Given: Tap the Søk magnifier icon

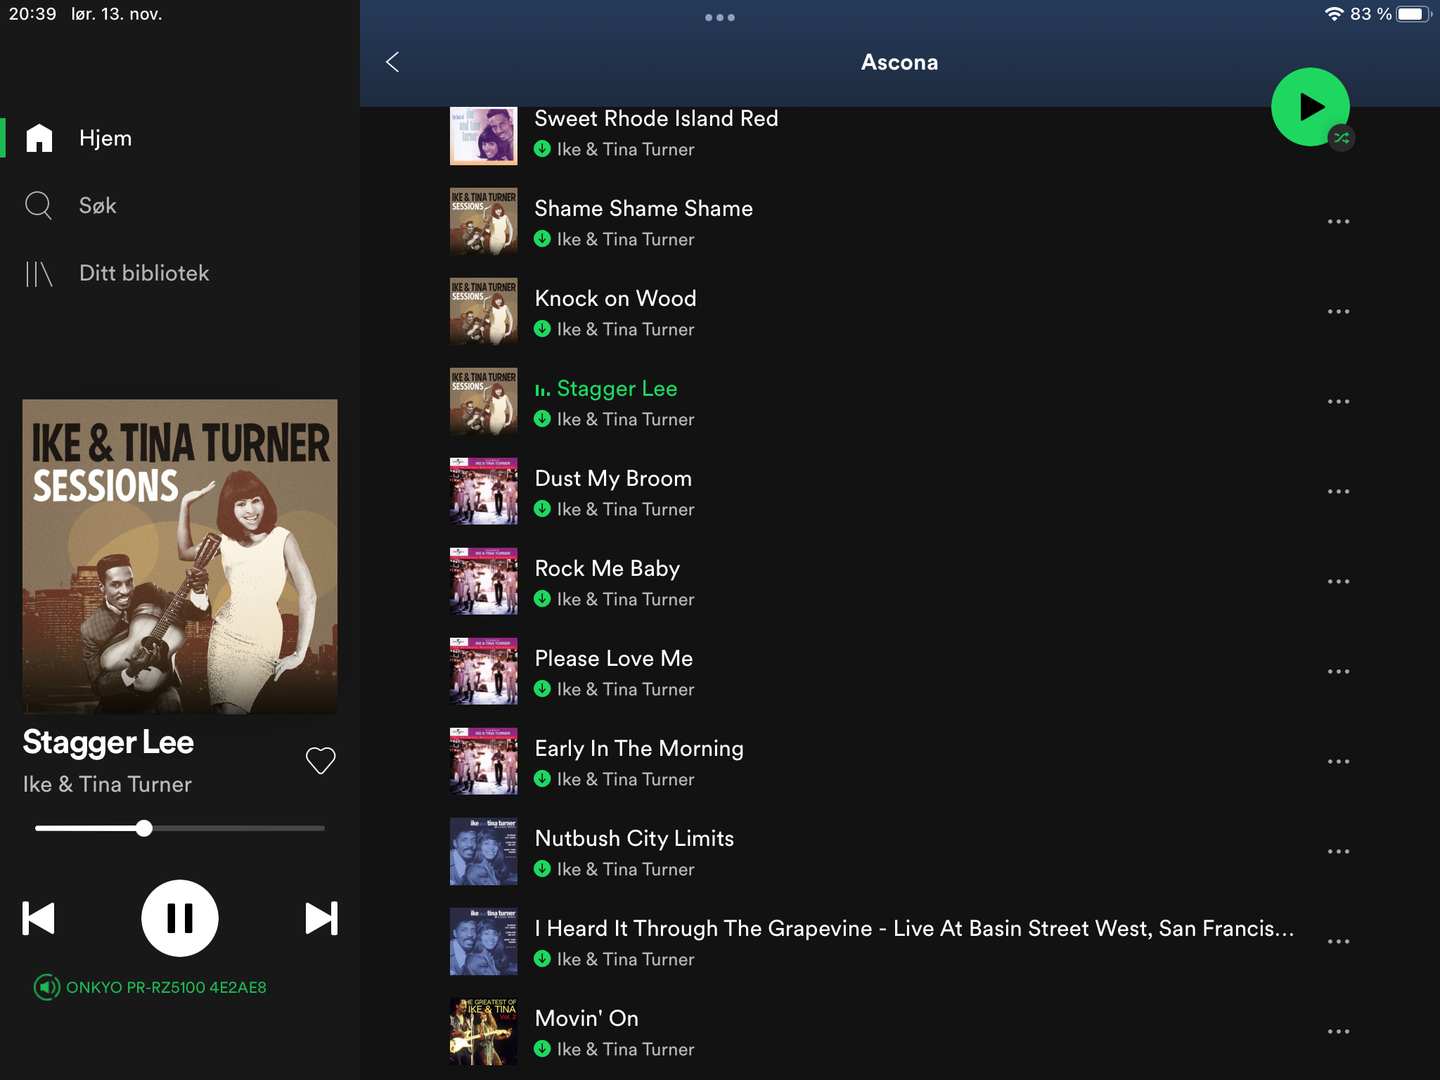Looking at the screenshot, I should pos(39,205).
